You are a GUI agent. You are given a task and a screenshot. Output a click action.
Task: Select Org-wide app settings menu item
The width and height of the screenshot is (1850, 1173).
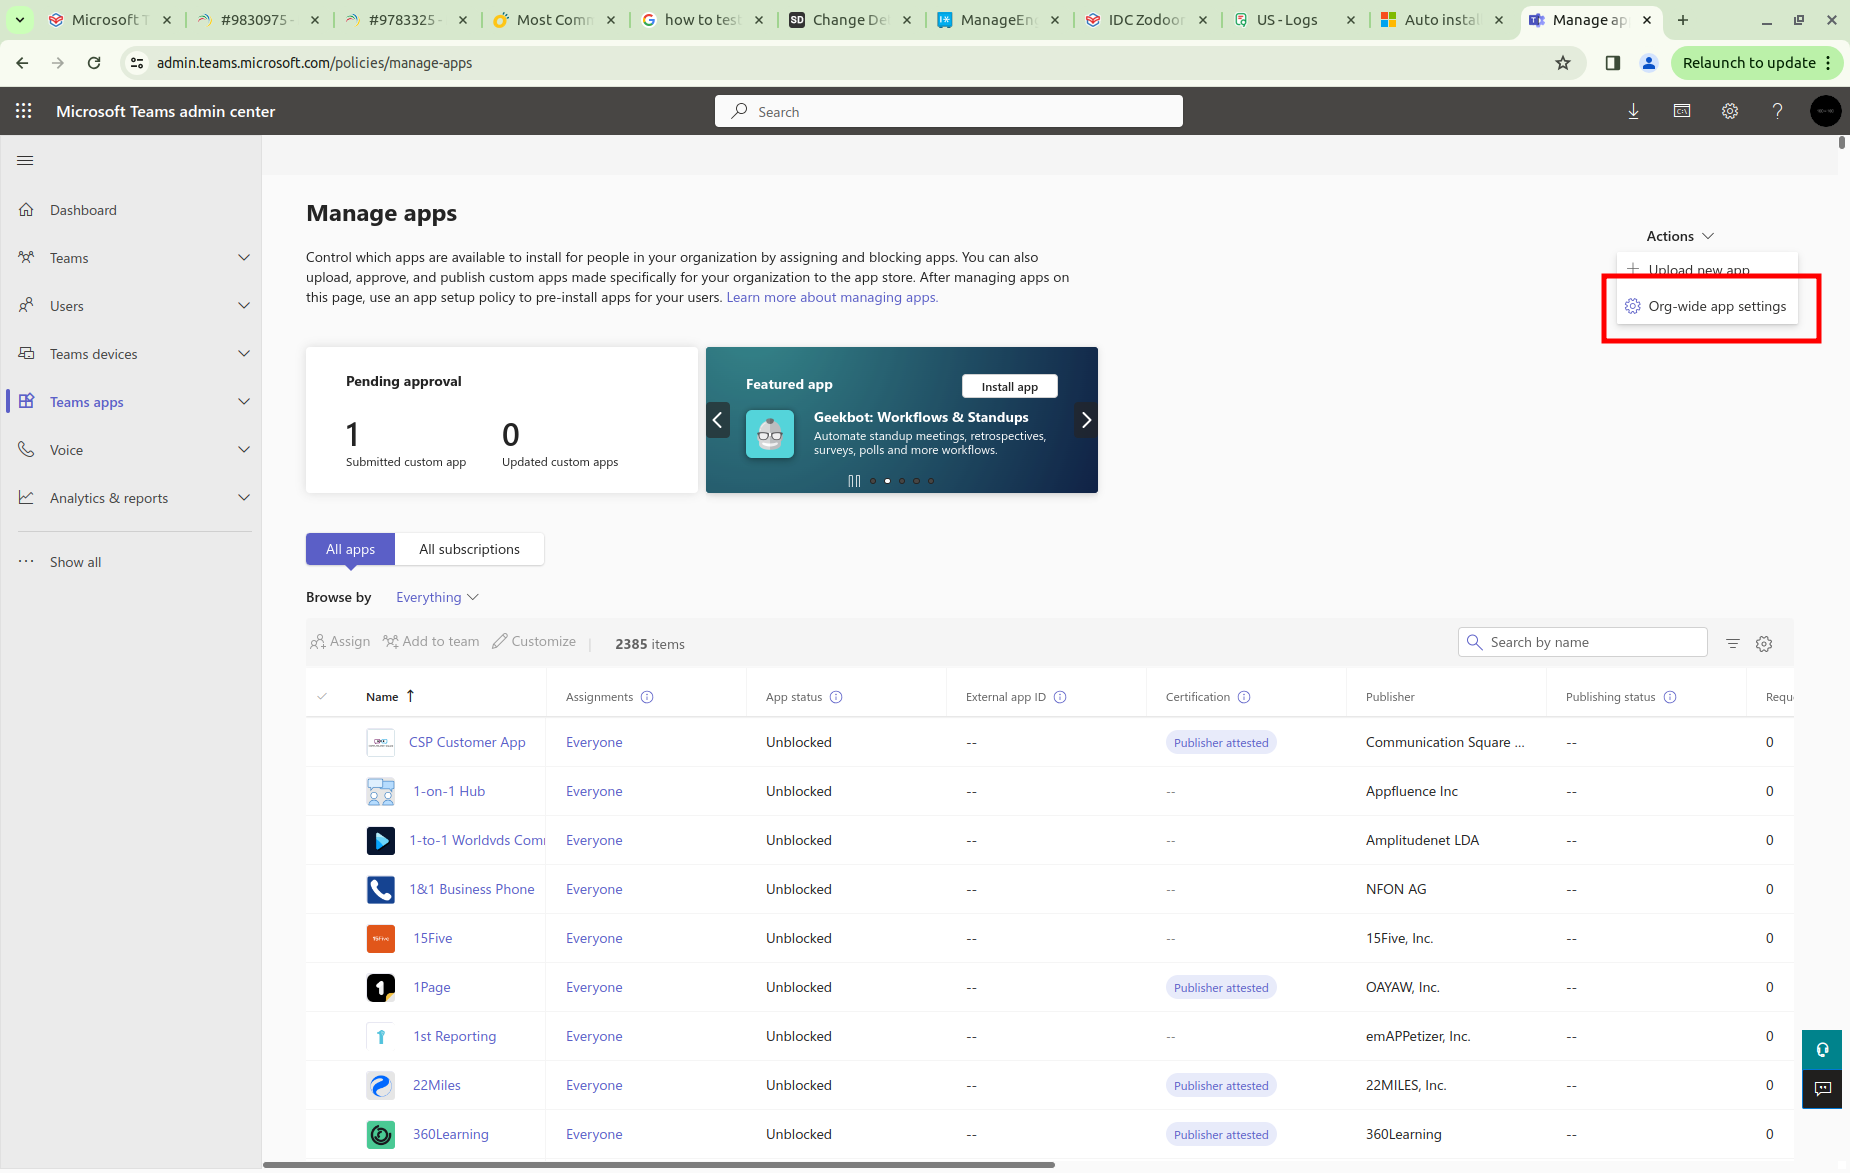tap(1707, 306)
